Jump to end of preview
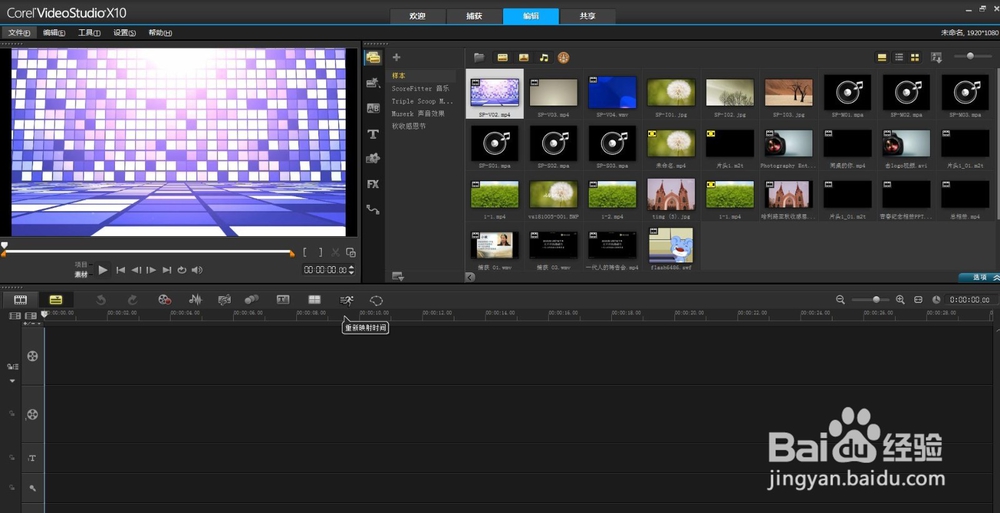This screenshot has width=1000, height=513. click(166, 270)
